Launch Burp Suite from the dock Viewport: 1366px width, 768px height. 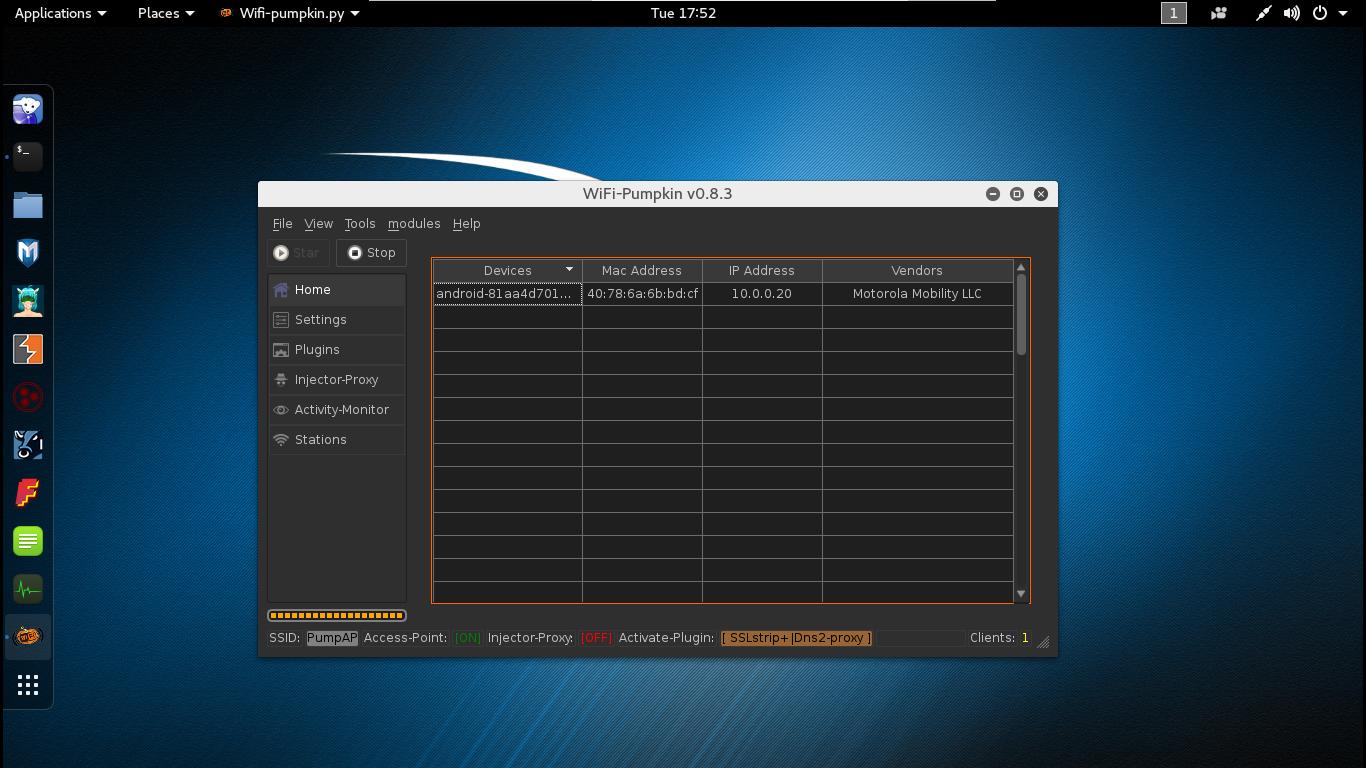point(28,349)
